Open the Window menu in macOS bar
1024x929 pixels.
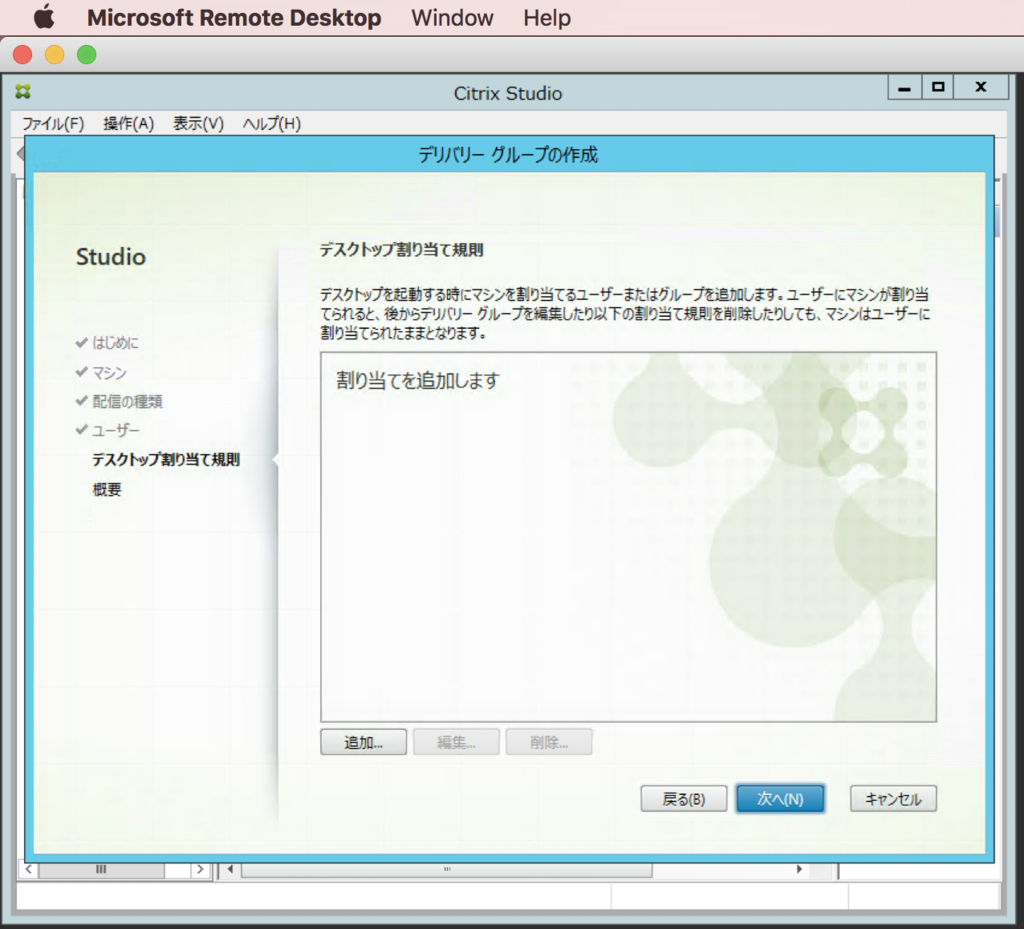(x=452, y=18)
